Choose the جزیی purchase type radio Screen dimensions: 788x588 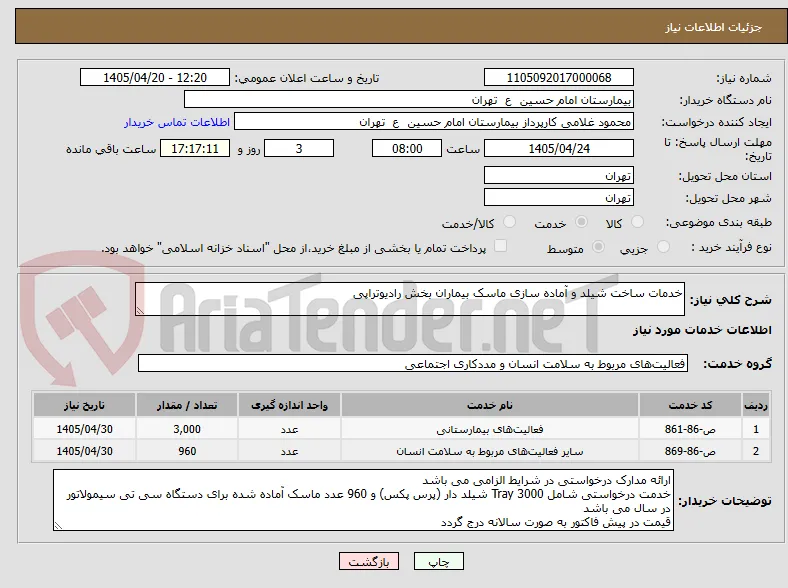point(663,246)
